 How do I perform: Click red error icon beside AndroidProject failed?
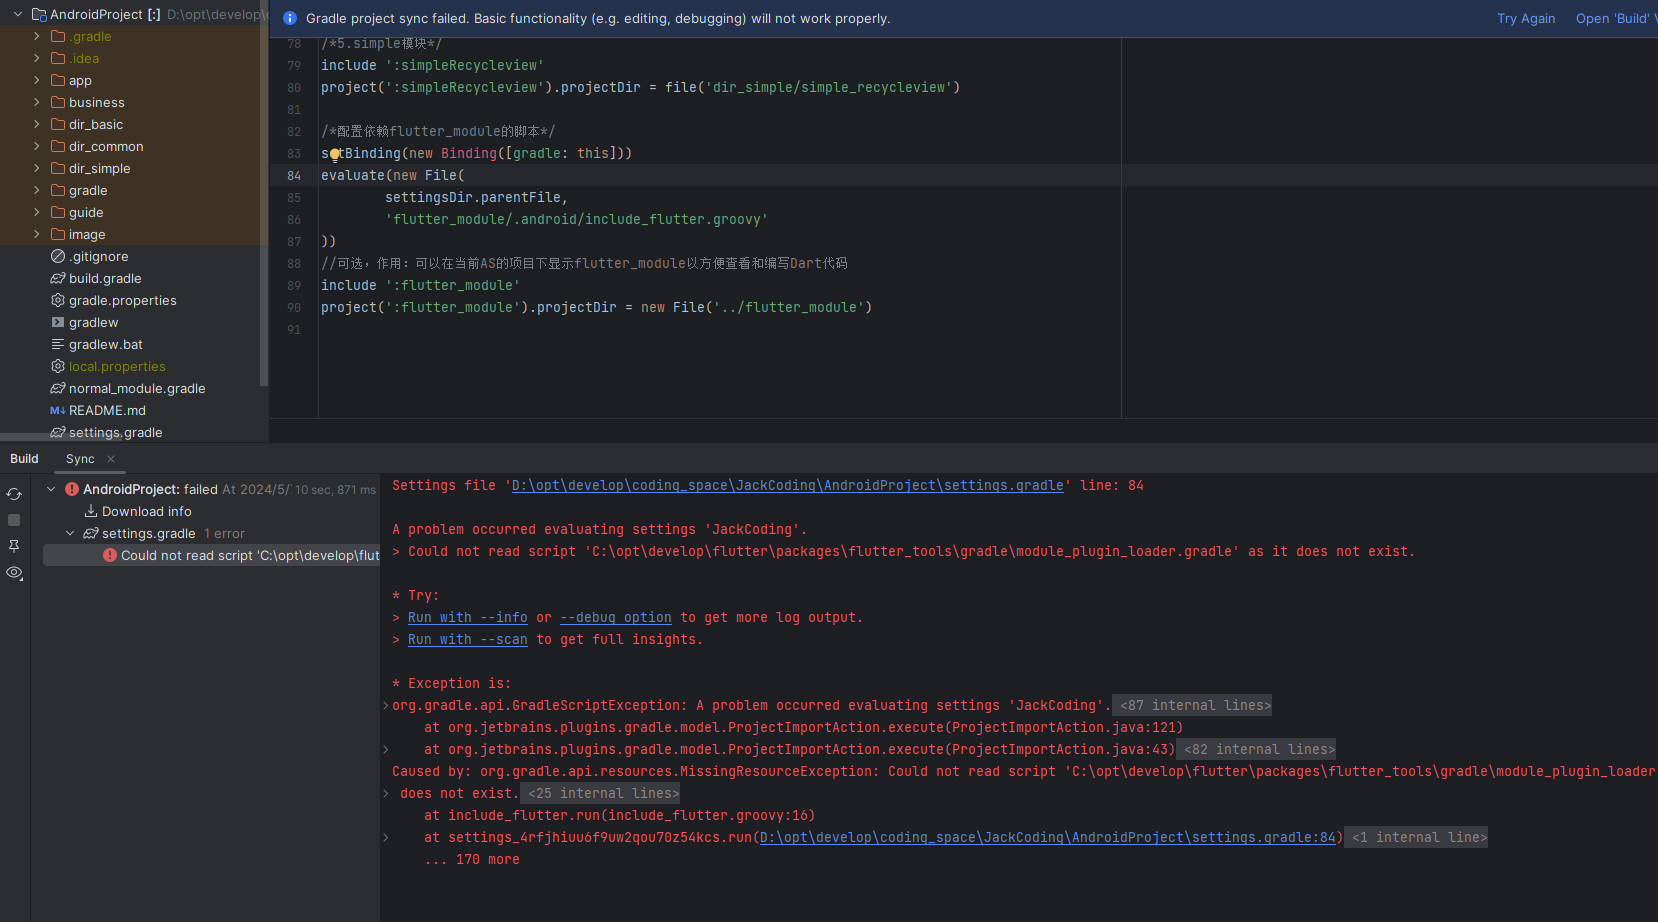pos(72,489)
